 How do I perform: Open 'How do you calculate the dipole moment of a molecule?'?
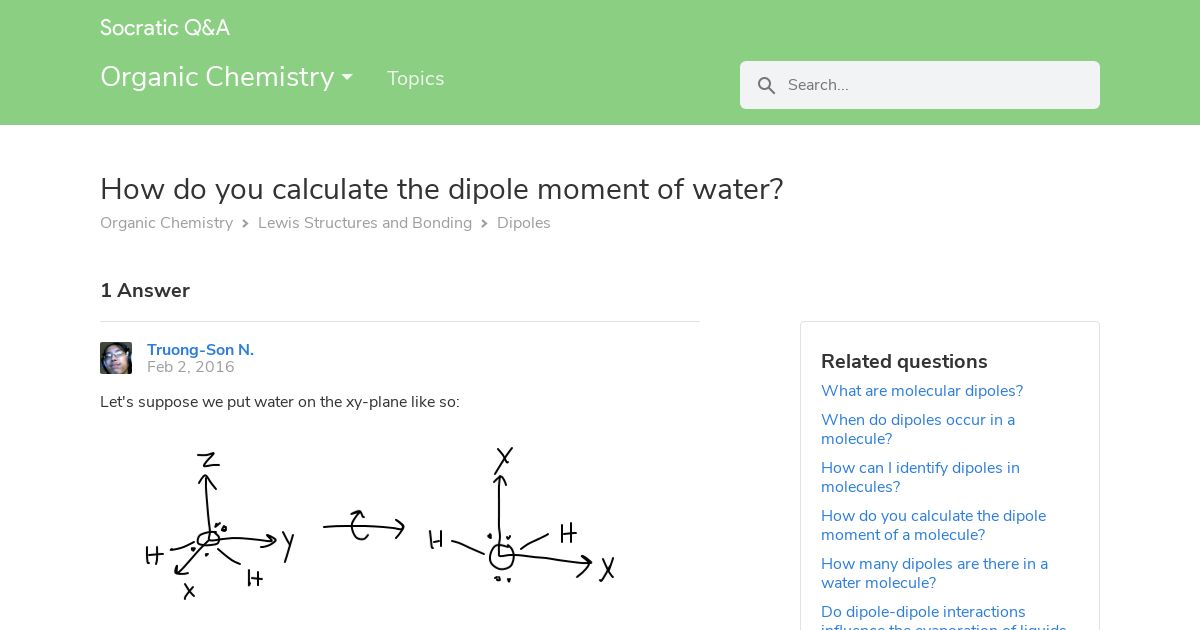click(x=933, y=525)
